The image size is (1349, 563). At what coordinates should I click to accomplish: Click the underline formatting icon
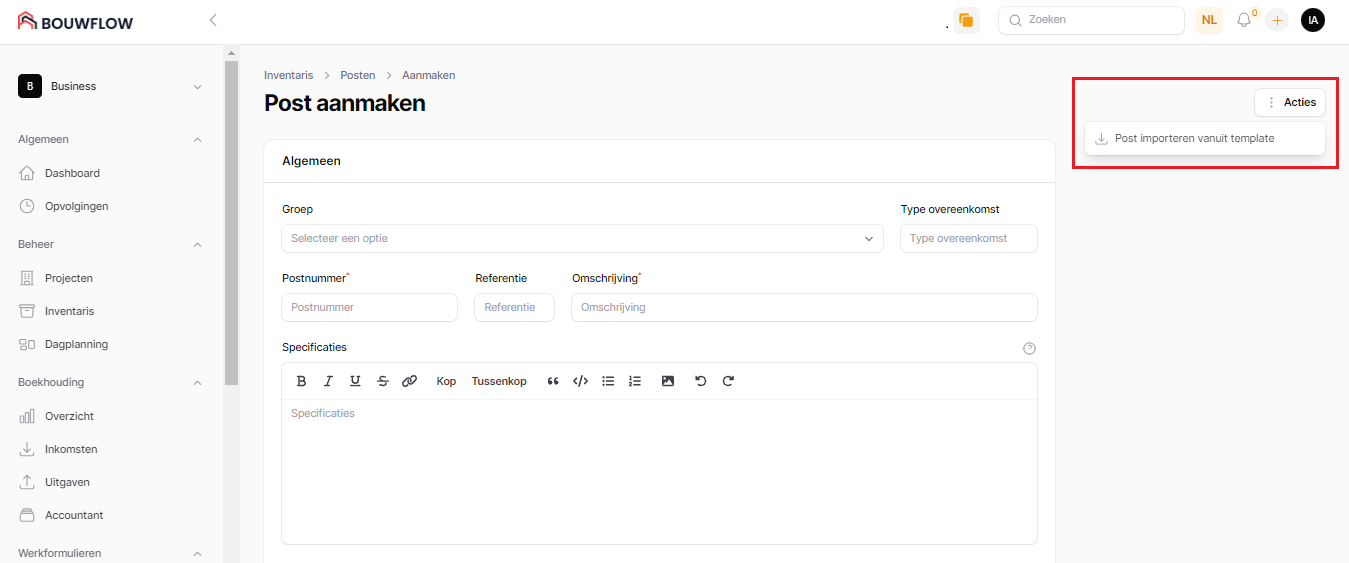pyautogui.click(x=355, y=381)
